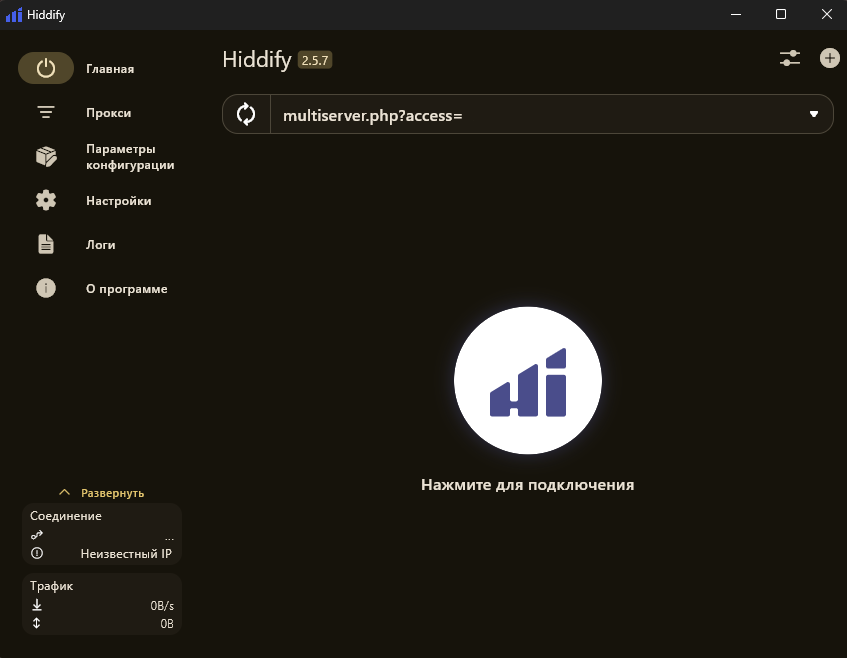The height and width of the screenshot is (658, 847).
Task: Open the profile selection dropdown
Action: point(813,113)
